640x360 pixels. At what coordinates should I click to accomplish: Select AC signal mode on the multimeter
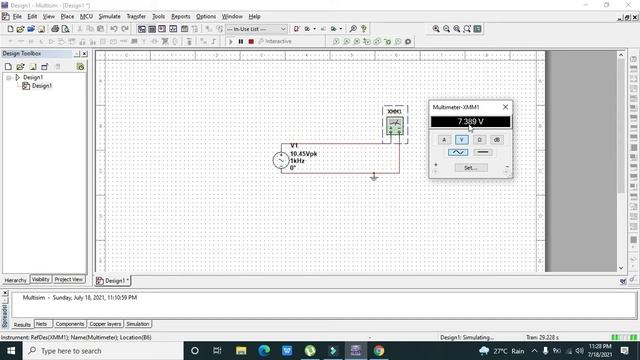pos(458,152)
